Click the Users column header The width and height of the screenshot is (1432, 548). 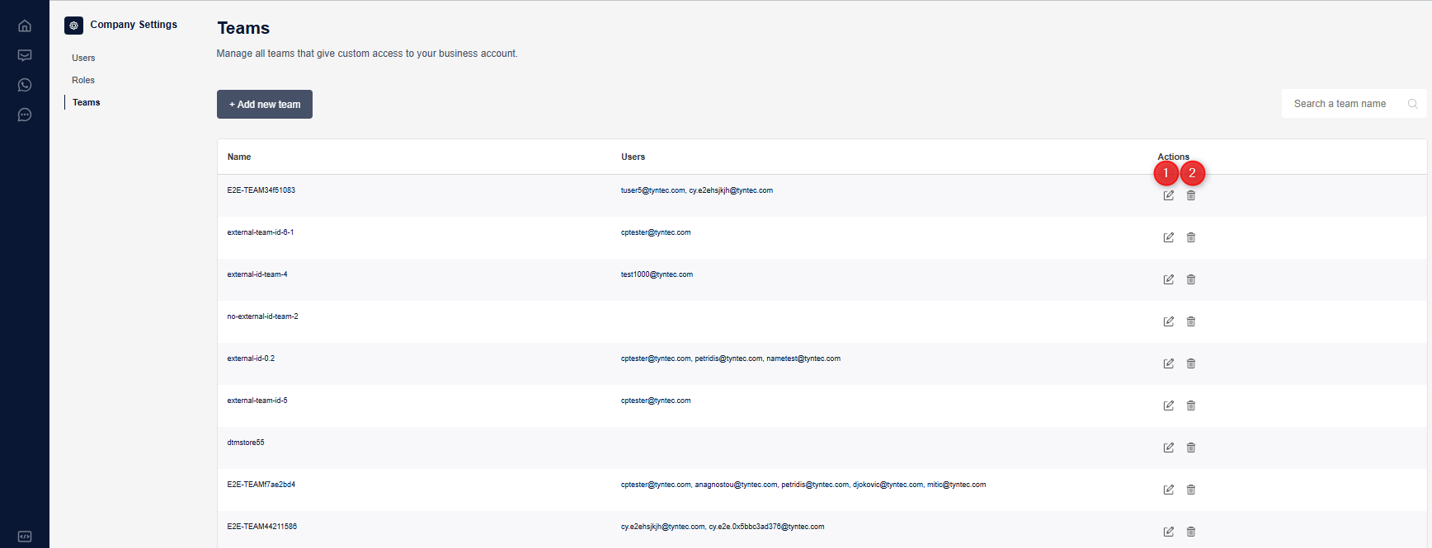[x=633, y=157]
